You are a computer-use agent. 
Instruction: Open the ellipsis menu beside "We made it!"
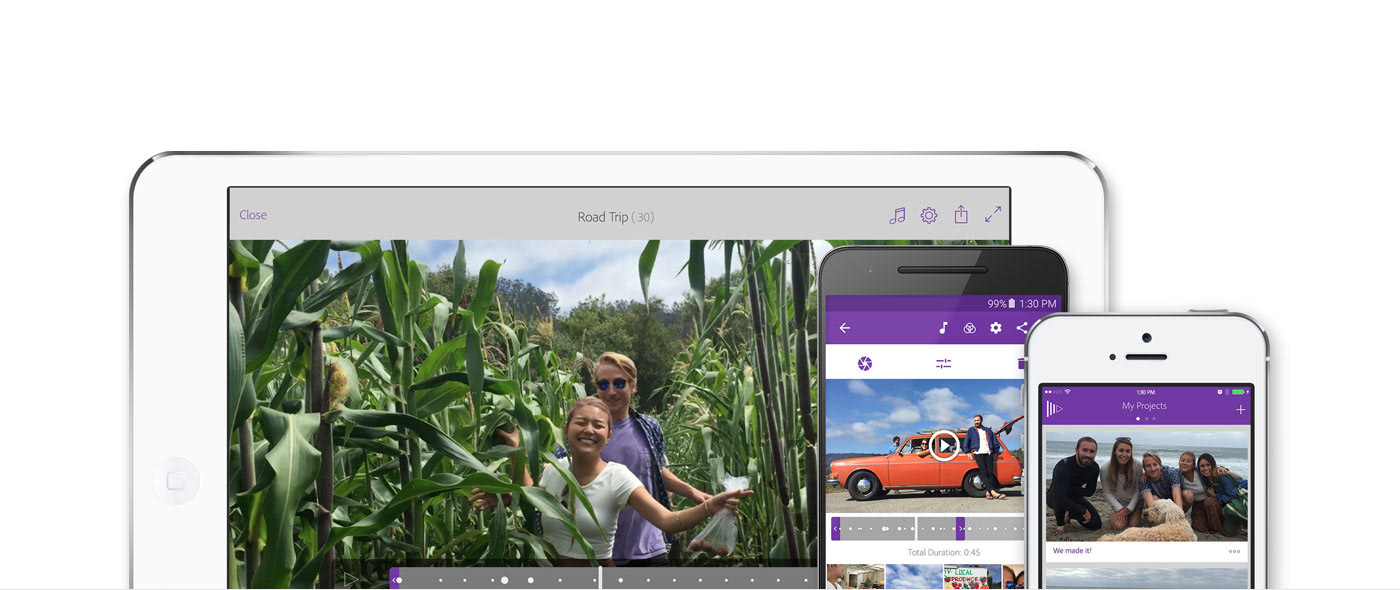1234,551
